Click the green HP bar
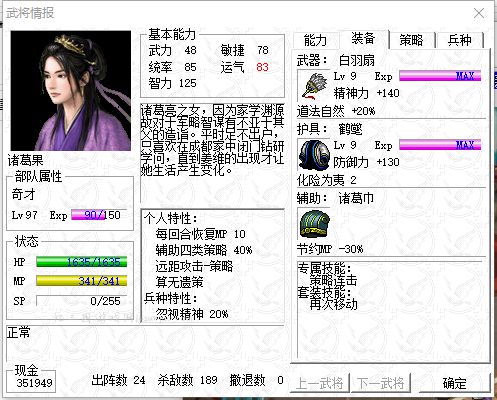This screenshot has width=497, height=400. tap(81, 262)
